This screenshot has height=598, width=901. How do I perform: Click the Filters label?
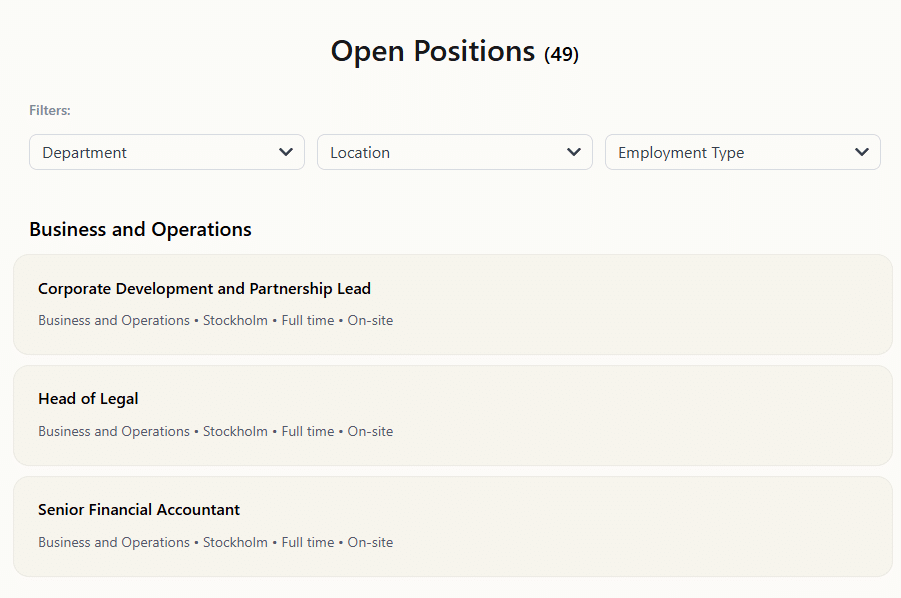pyautogui.click(x=50, y=110)
